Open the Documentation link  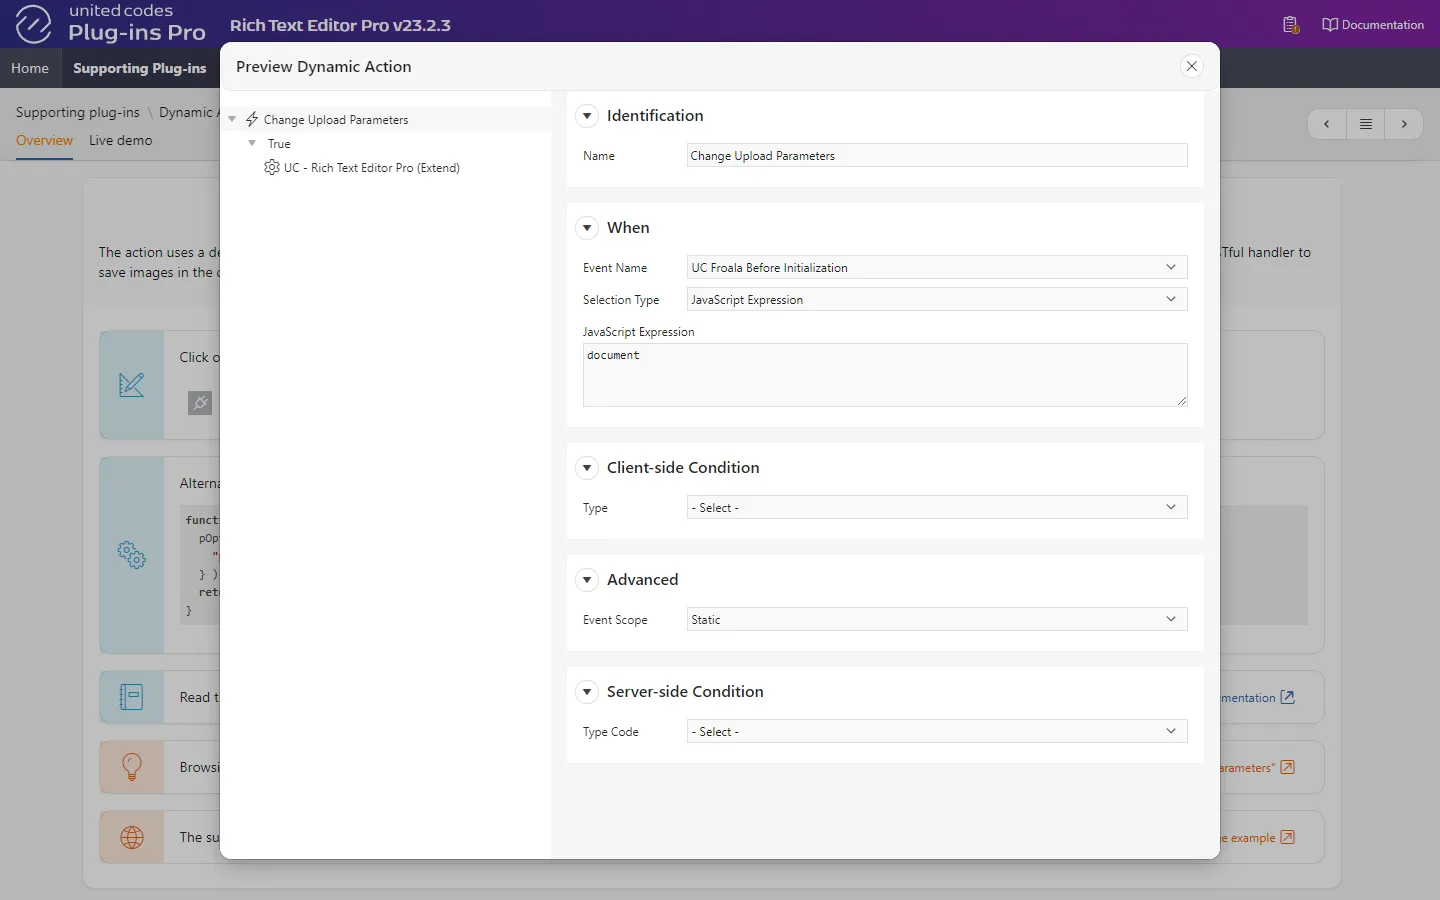pos(1373,25)
